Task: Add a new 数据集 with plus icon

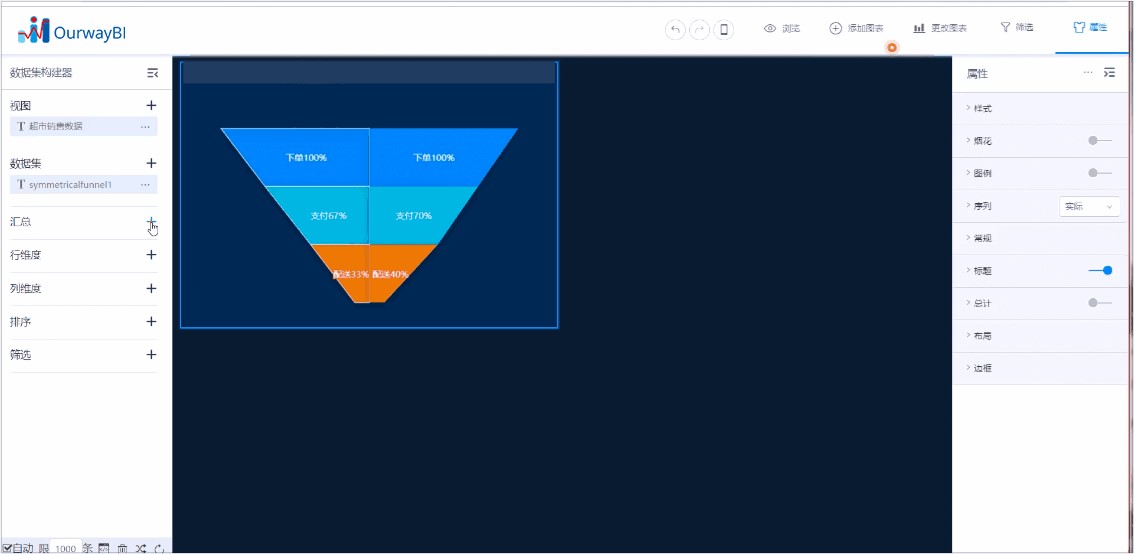Action: pyautogui.click(x=151, y=163)
